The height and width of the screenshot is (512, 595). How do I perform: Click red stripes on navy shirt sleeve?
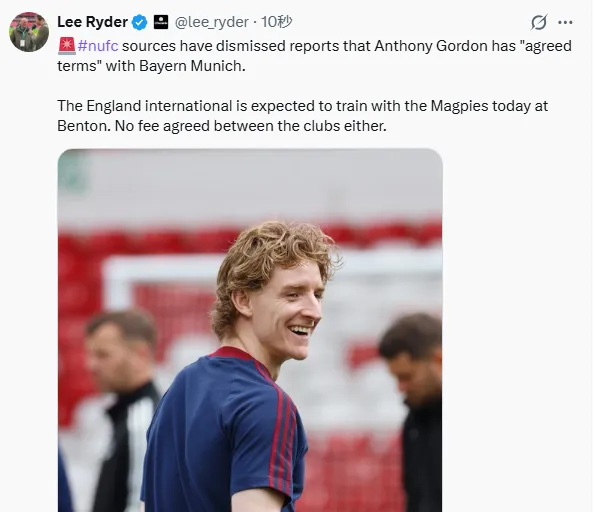283,435
